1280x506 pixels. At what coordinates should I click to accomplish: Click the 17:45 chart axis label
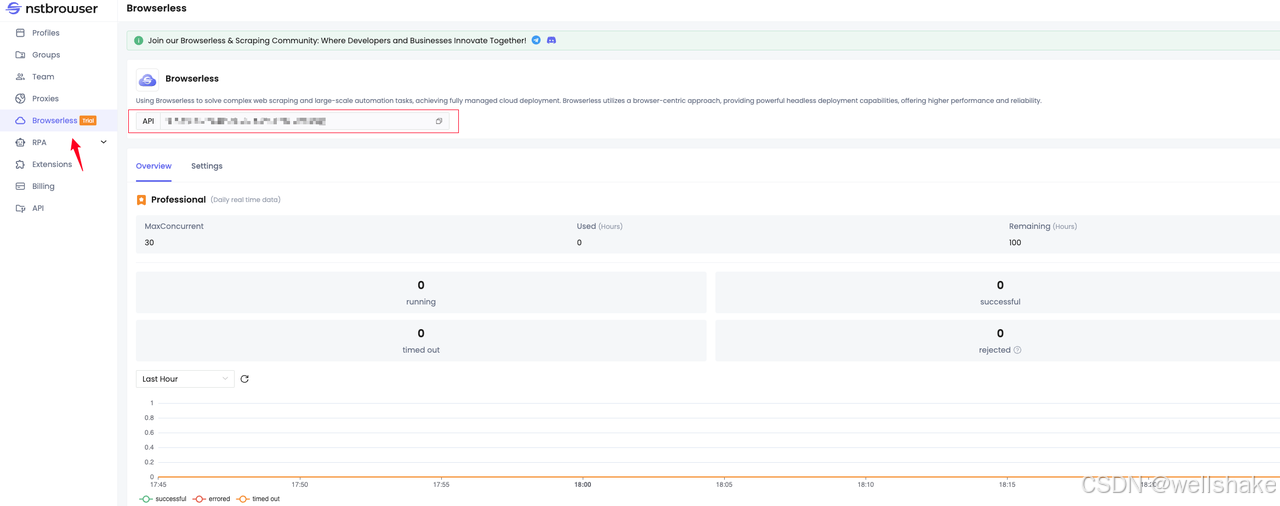(158, 484)
